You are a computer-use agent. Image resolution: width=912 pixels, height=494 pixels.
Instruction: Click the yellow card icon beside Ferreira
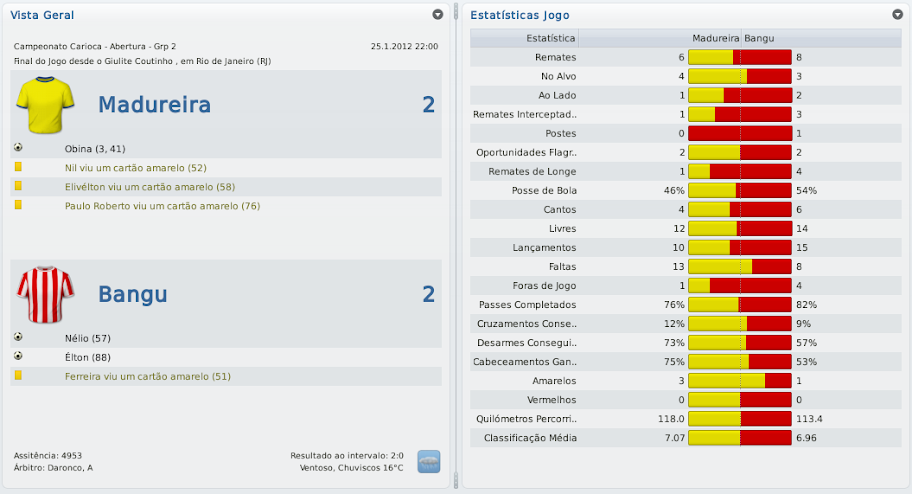click(19, 375)
